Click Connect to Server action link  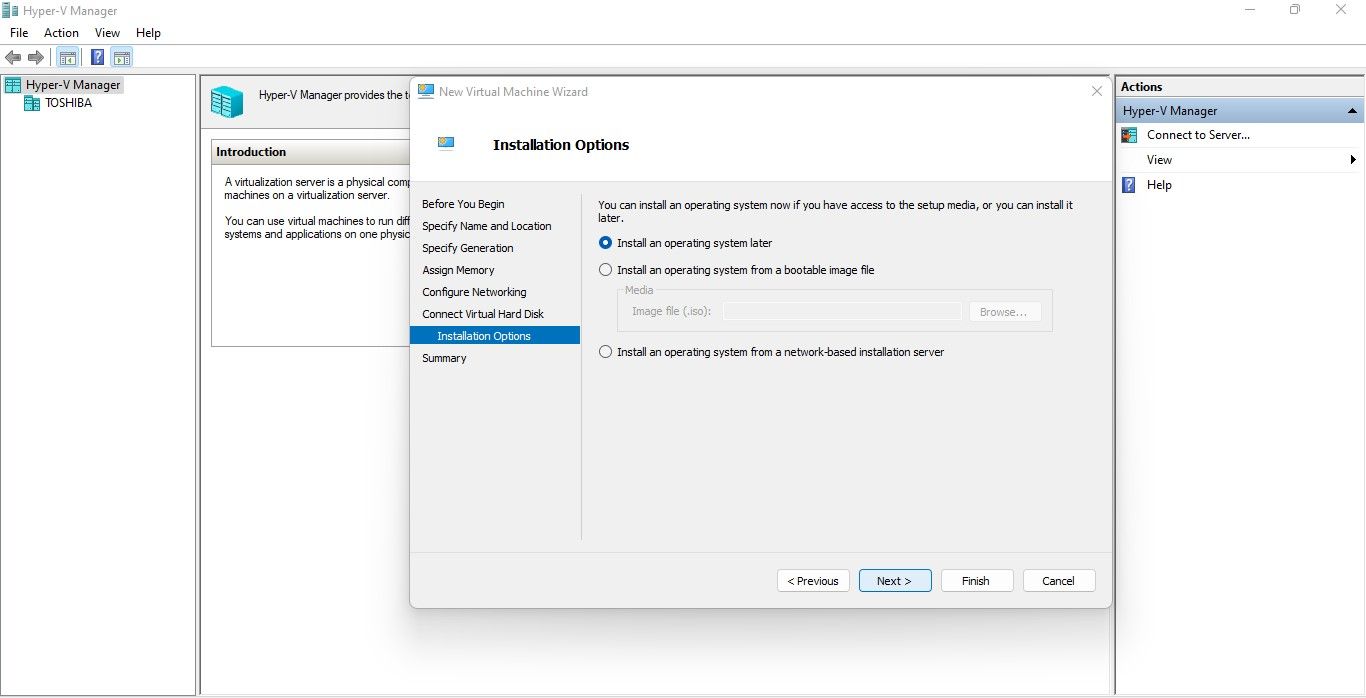coord(1198,135)
